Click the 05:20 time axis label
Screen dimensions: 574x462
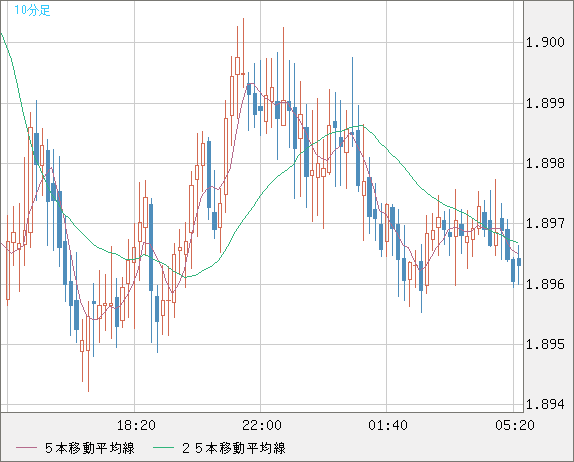[x=515, y=425]
